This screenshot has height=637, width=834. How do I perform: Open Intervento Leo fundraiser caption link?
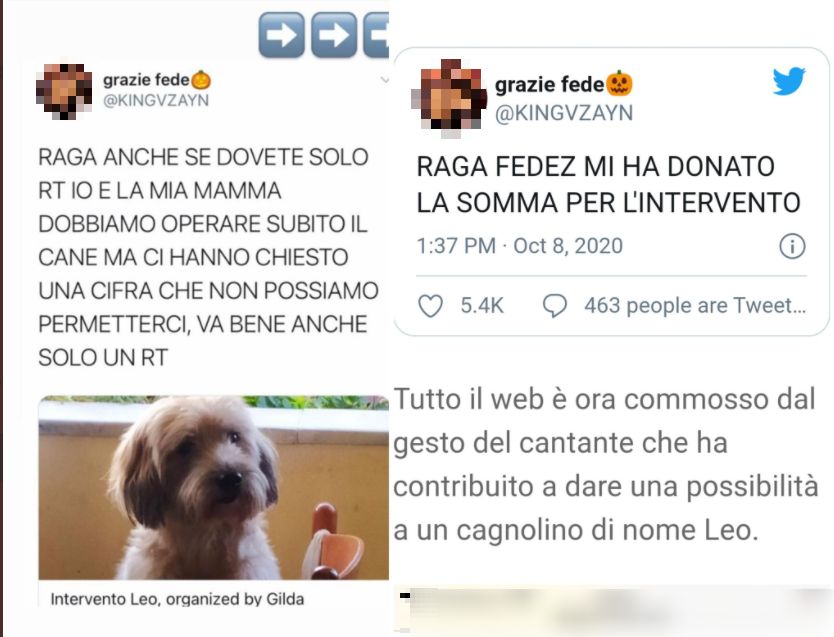click(177, 599)
